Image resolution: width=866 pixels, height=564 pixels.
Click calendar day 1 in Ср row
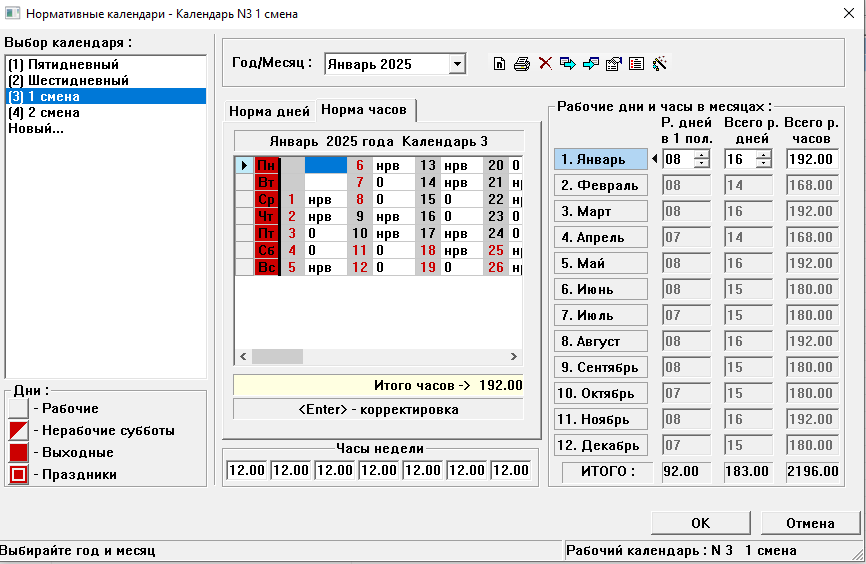tap(292, 199)
